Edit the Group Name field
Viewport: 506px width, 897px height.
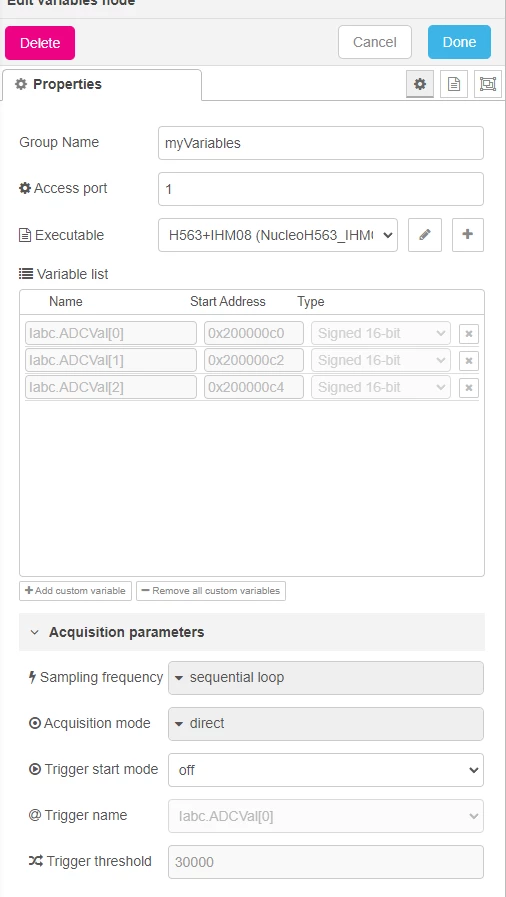click(x=321, y=143)
